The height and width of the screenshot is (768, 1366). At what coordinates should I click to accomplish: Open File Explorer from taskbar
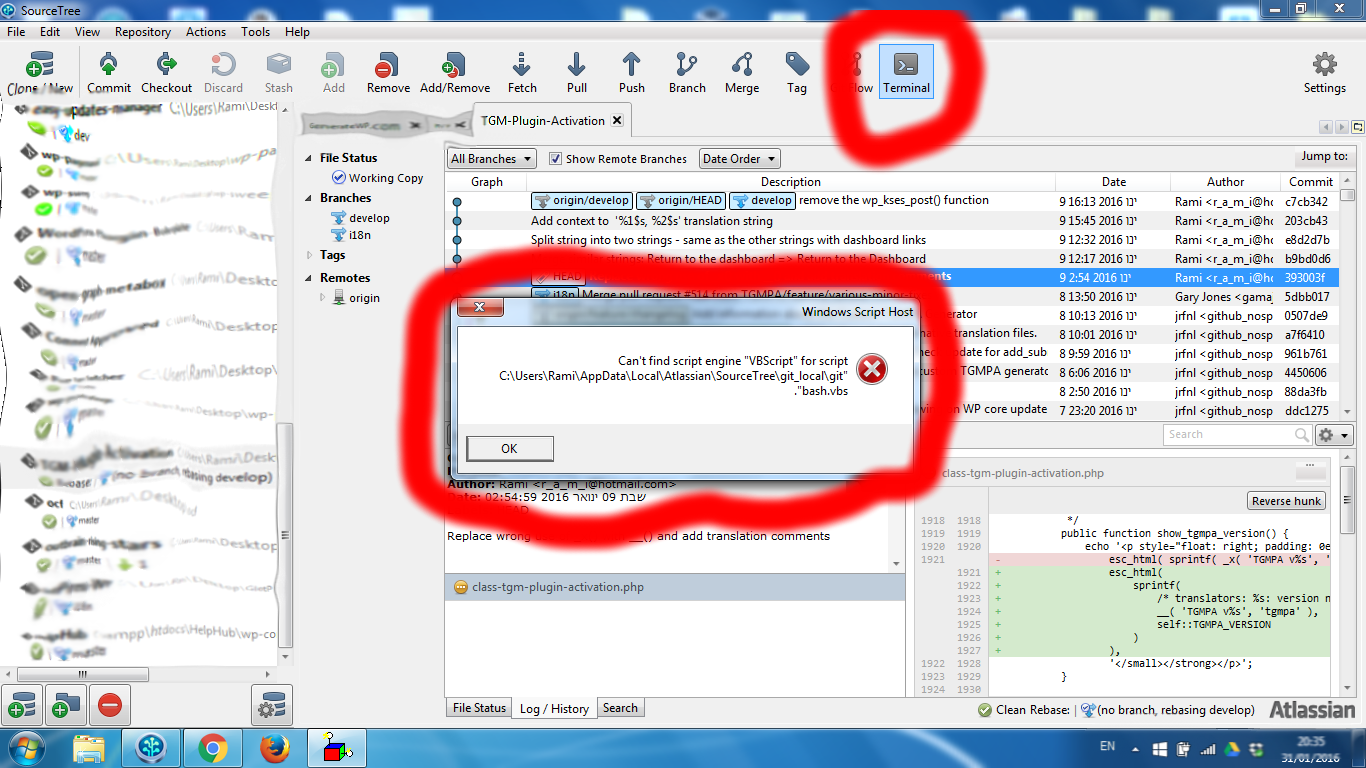89,748
